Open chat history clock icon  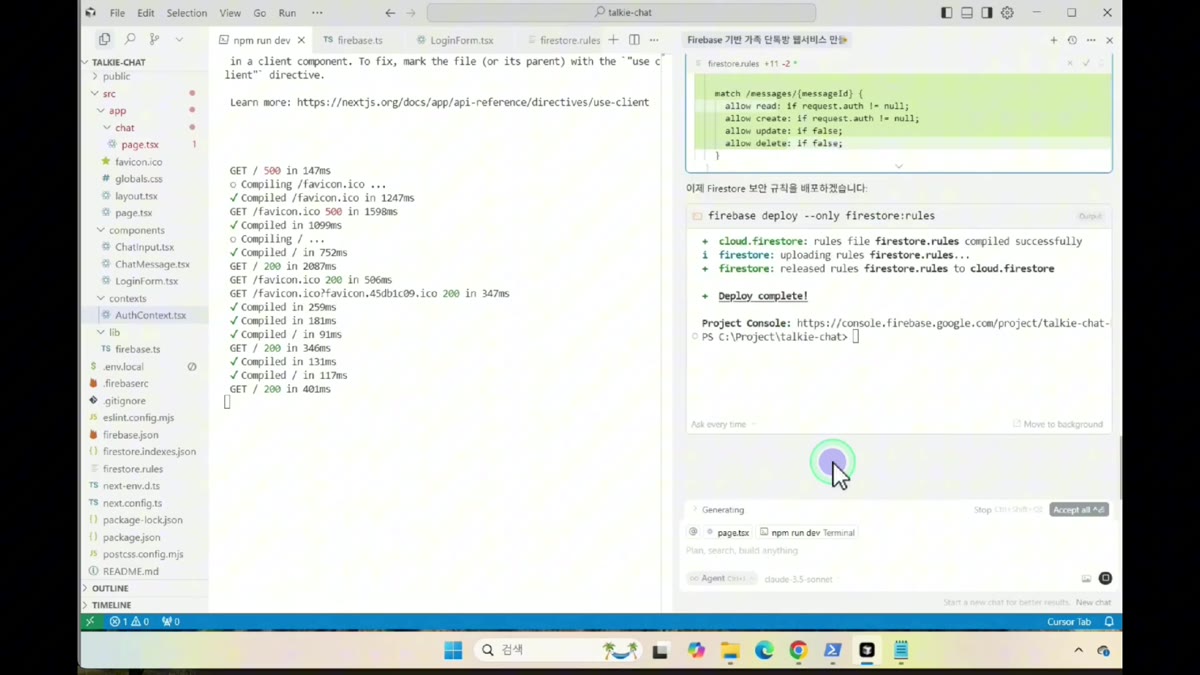coord(1072,40)
